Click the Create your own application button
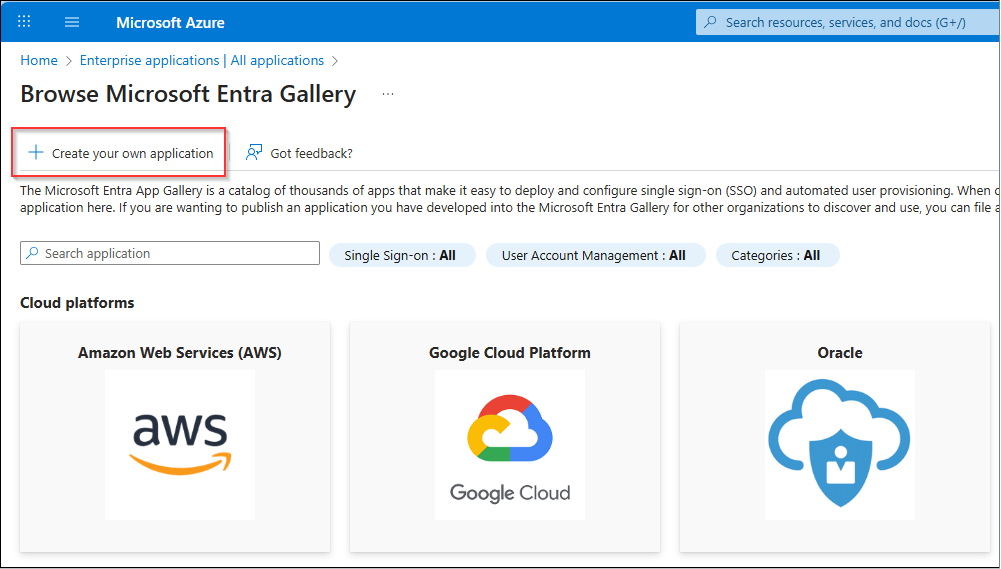The width and height of the screenshot is (1001, 569). pos(119,153)
